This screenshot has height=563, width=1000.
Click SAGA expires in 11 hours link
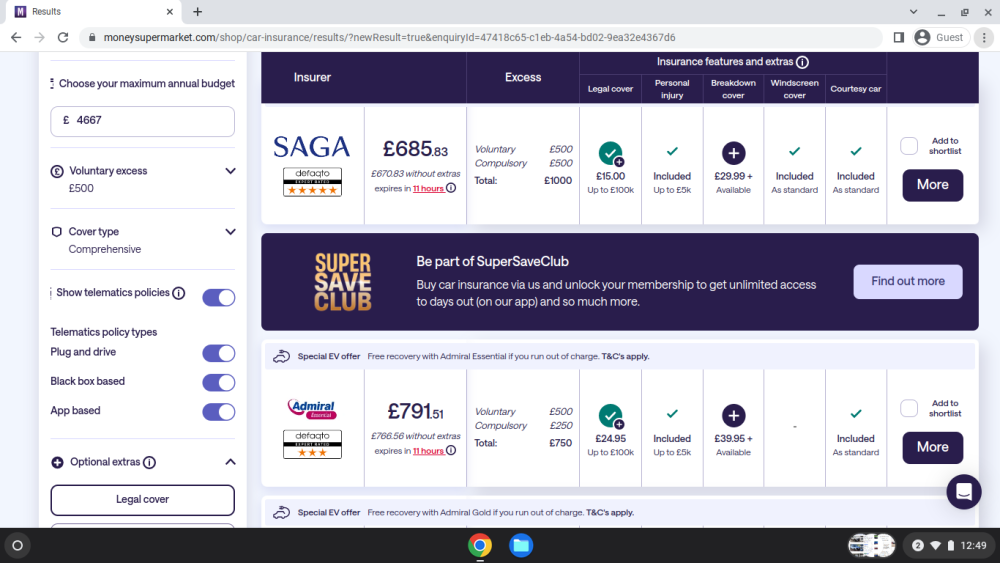428,189
